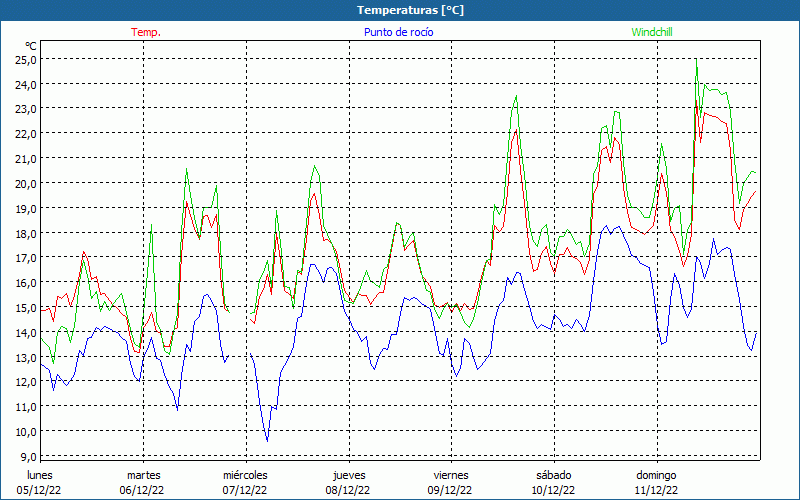Click the '24,0' y-axis value

point(26,85)
